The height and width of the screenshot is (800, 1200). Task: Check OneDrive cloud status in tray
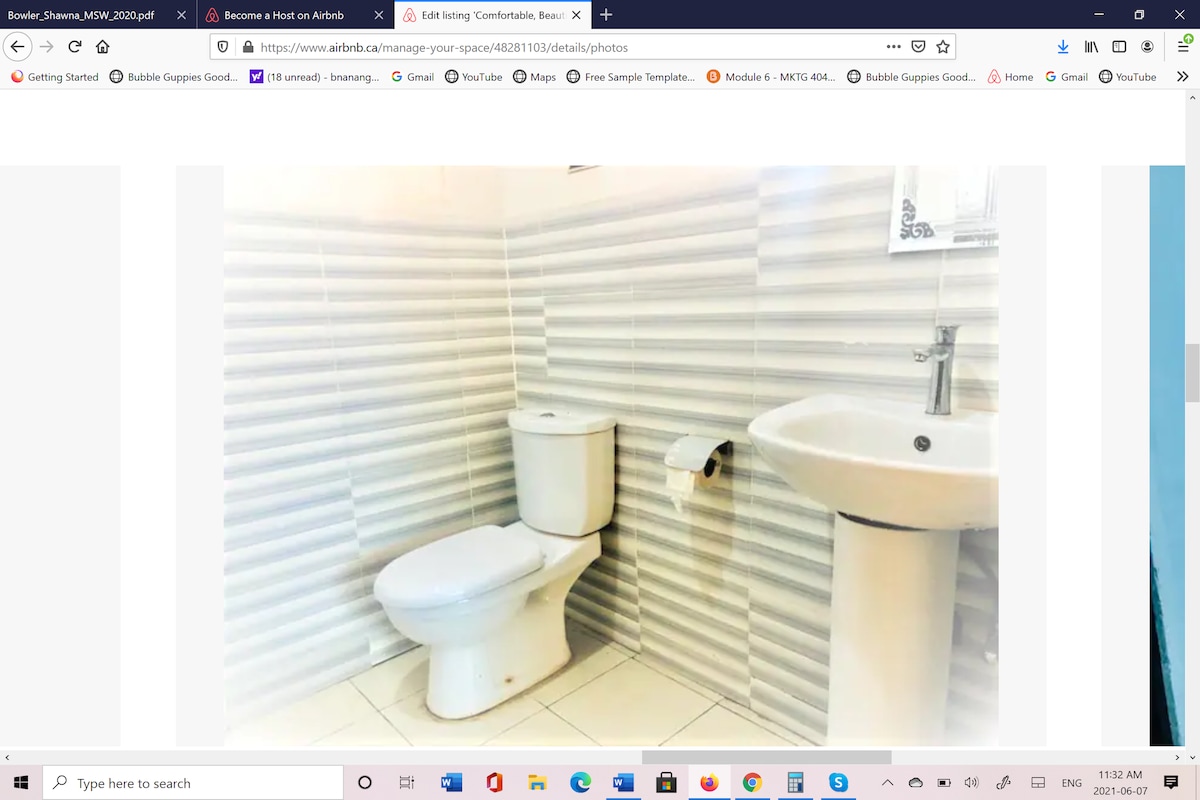point(916,783)
